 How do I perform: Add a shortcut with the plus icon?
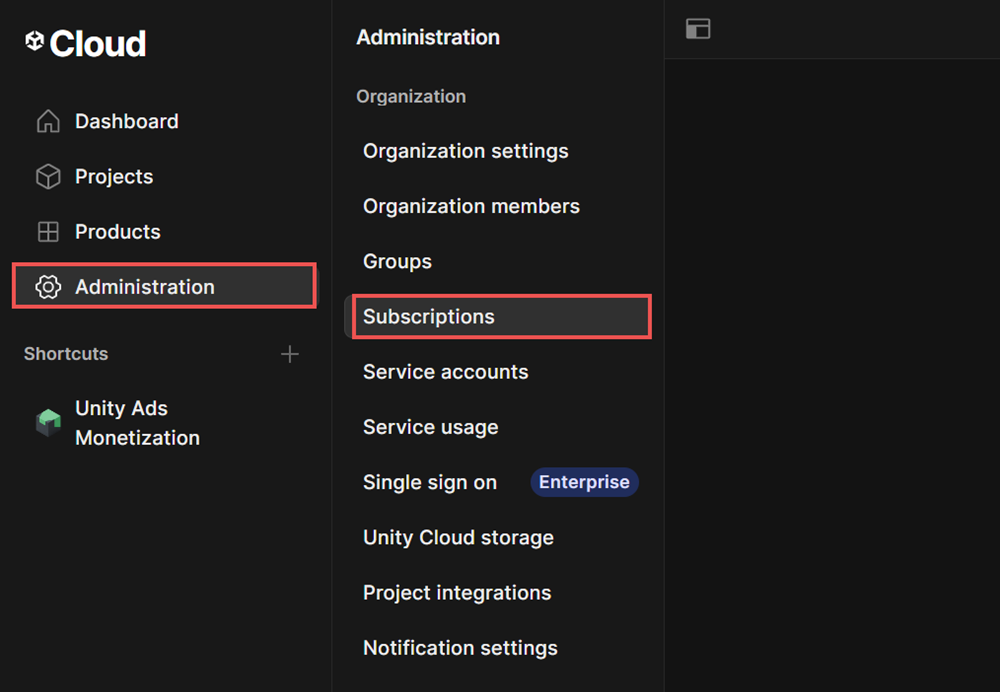point(290,354)
